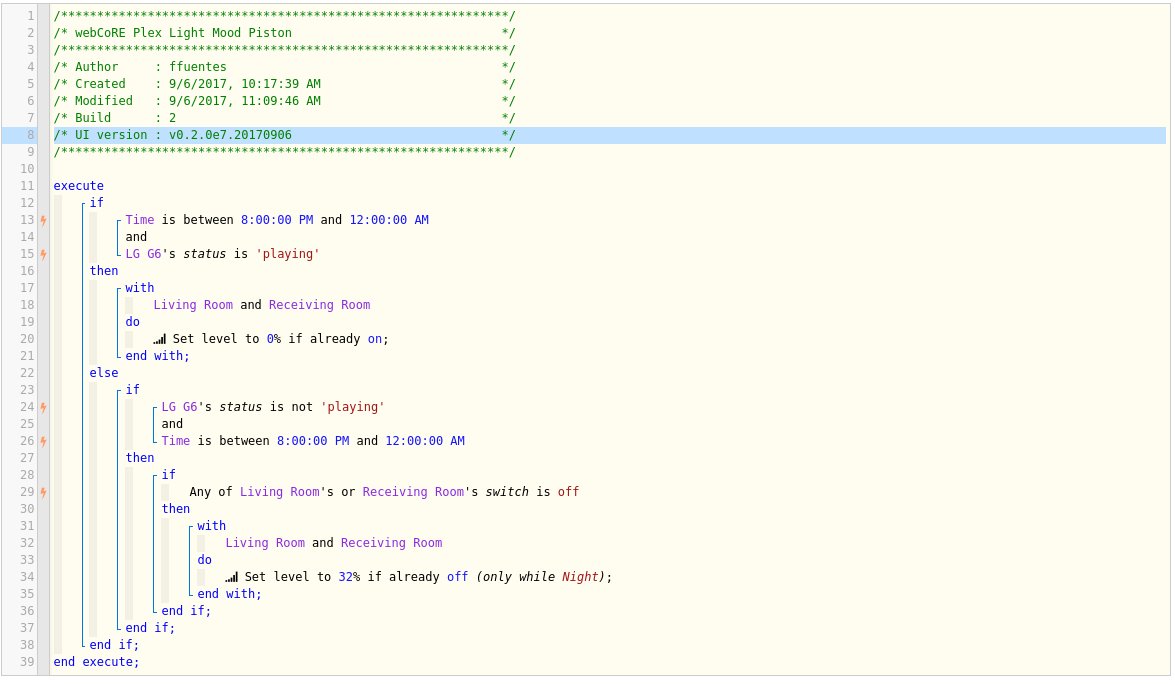Click the lightning bolt icon on line 24

coord(43,408)
